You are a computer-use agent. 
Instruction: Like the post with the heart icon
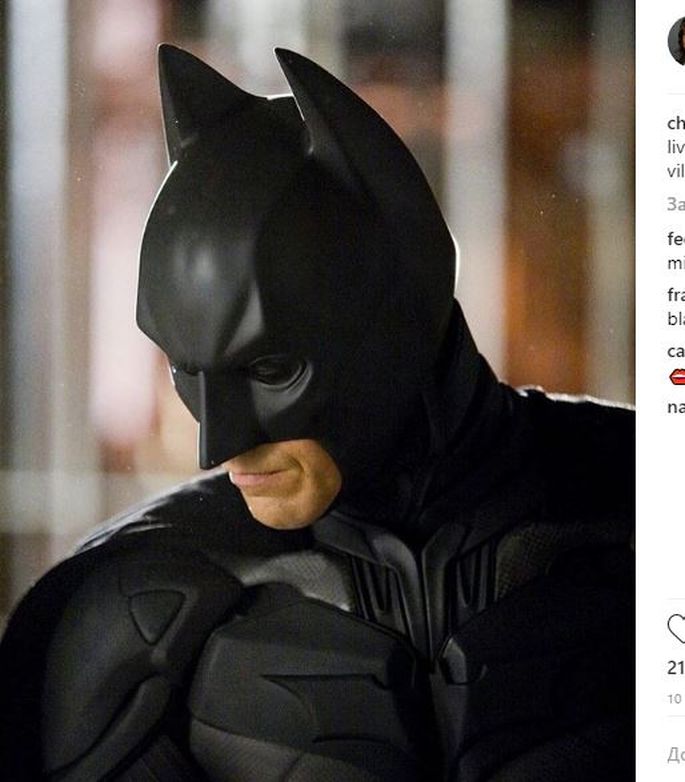point(677,629)
